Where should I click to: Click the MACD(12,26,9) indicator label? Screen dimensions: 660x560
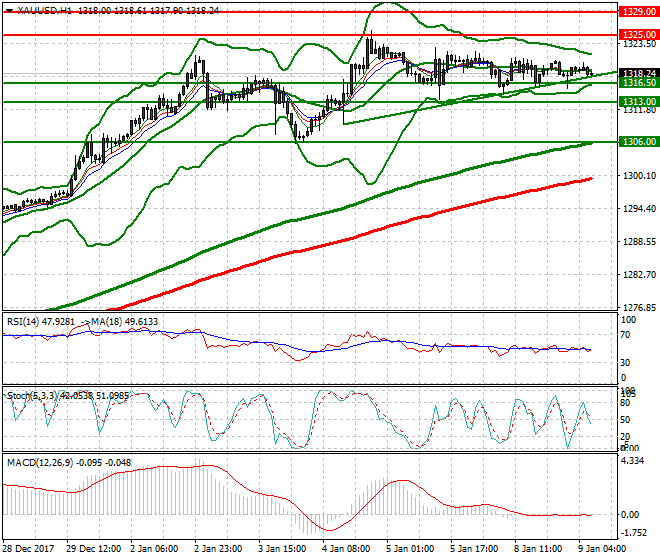(x=38, y=463)
